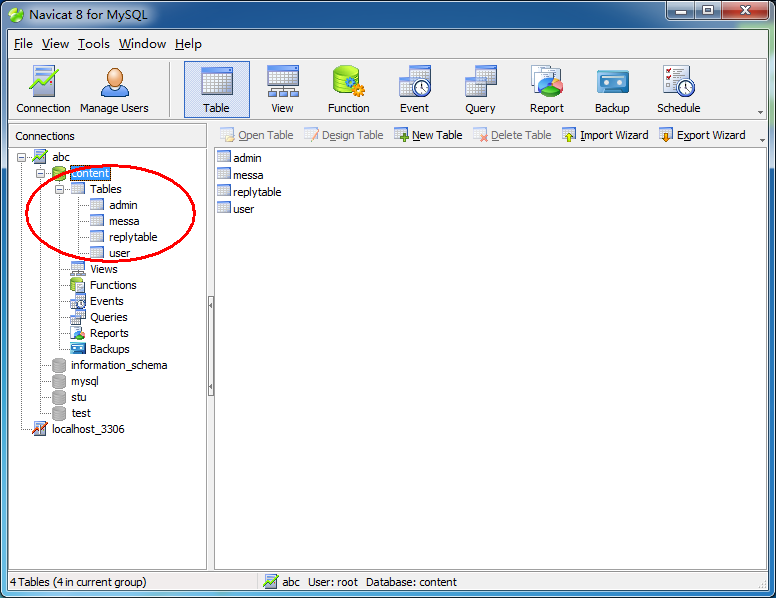Select replytable in the tree

(x=133, y=237)
